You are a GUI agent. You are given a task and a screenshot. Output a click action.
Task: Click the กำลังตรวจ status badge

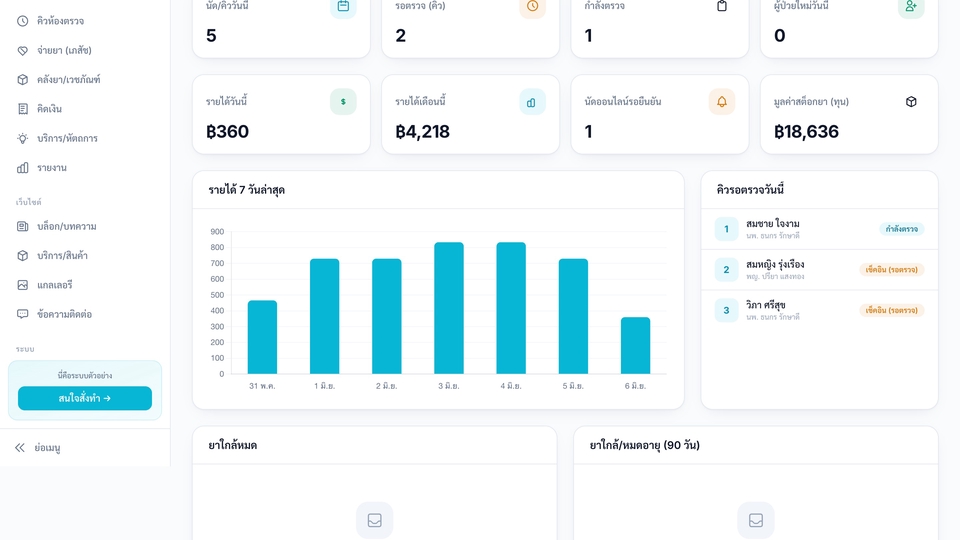point(901,229)
